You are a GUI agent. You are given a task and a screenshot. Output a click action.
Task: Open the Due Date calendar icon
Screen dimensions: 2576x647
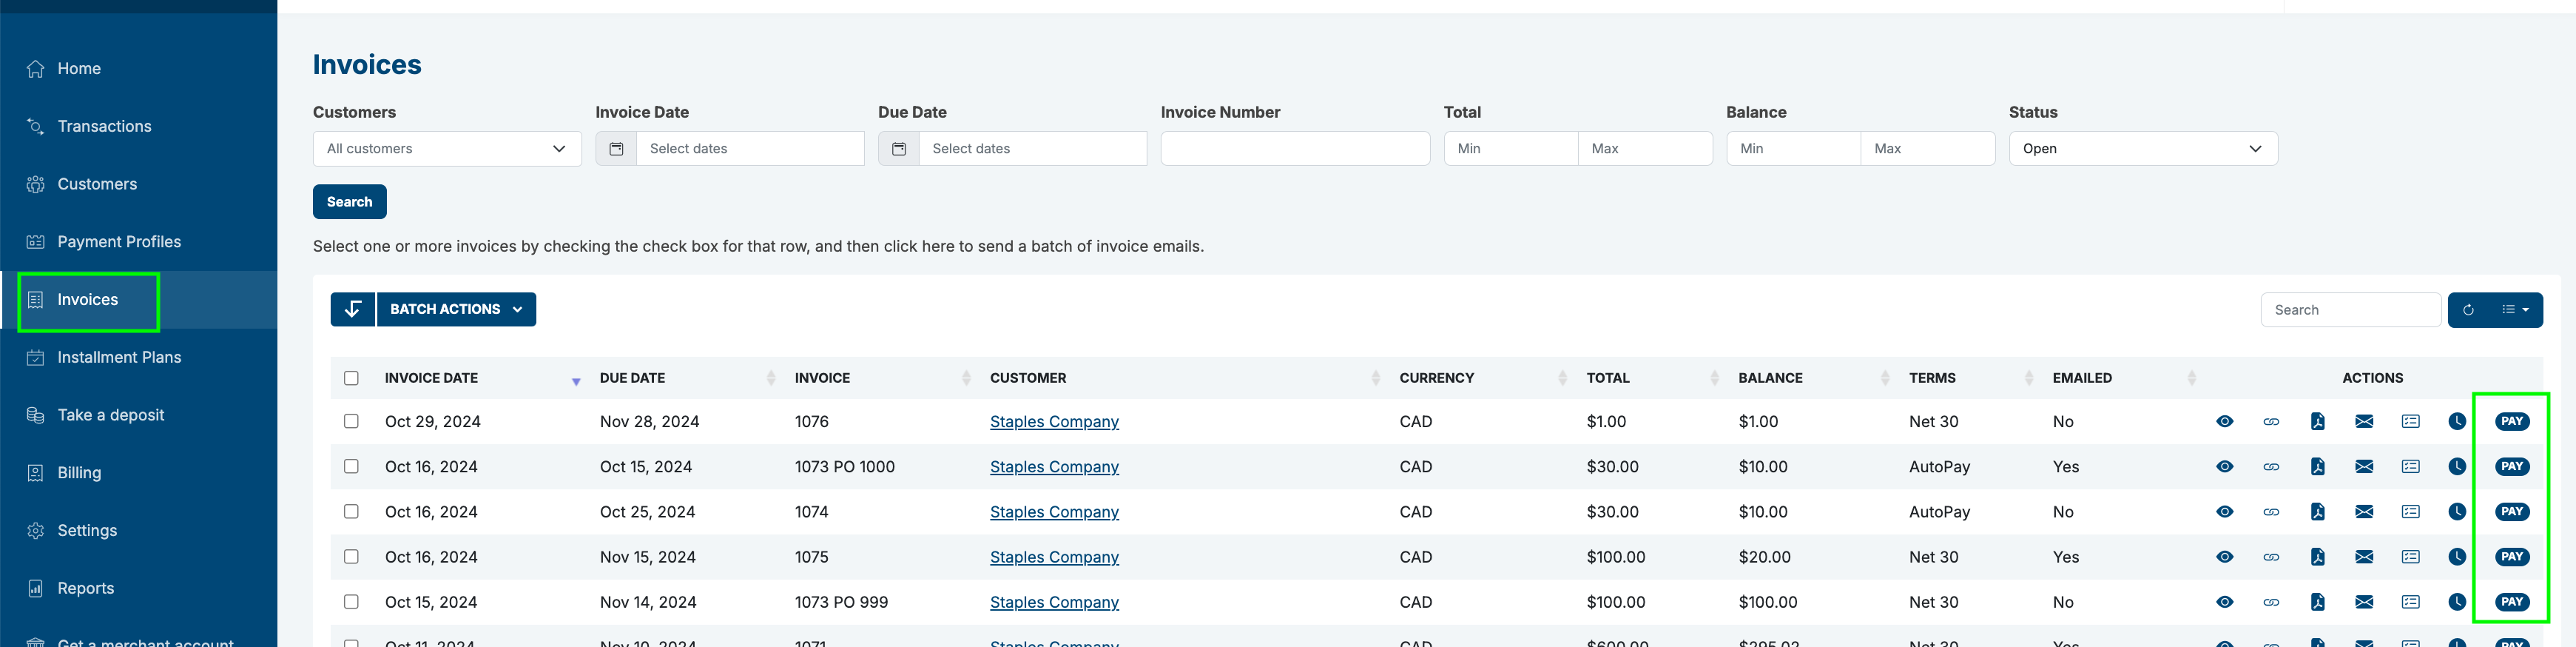(x=899, y=149)
